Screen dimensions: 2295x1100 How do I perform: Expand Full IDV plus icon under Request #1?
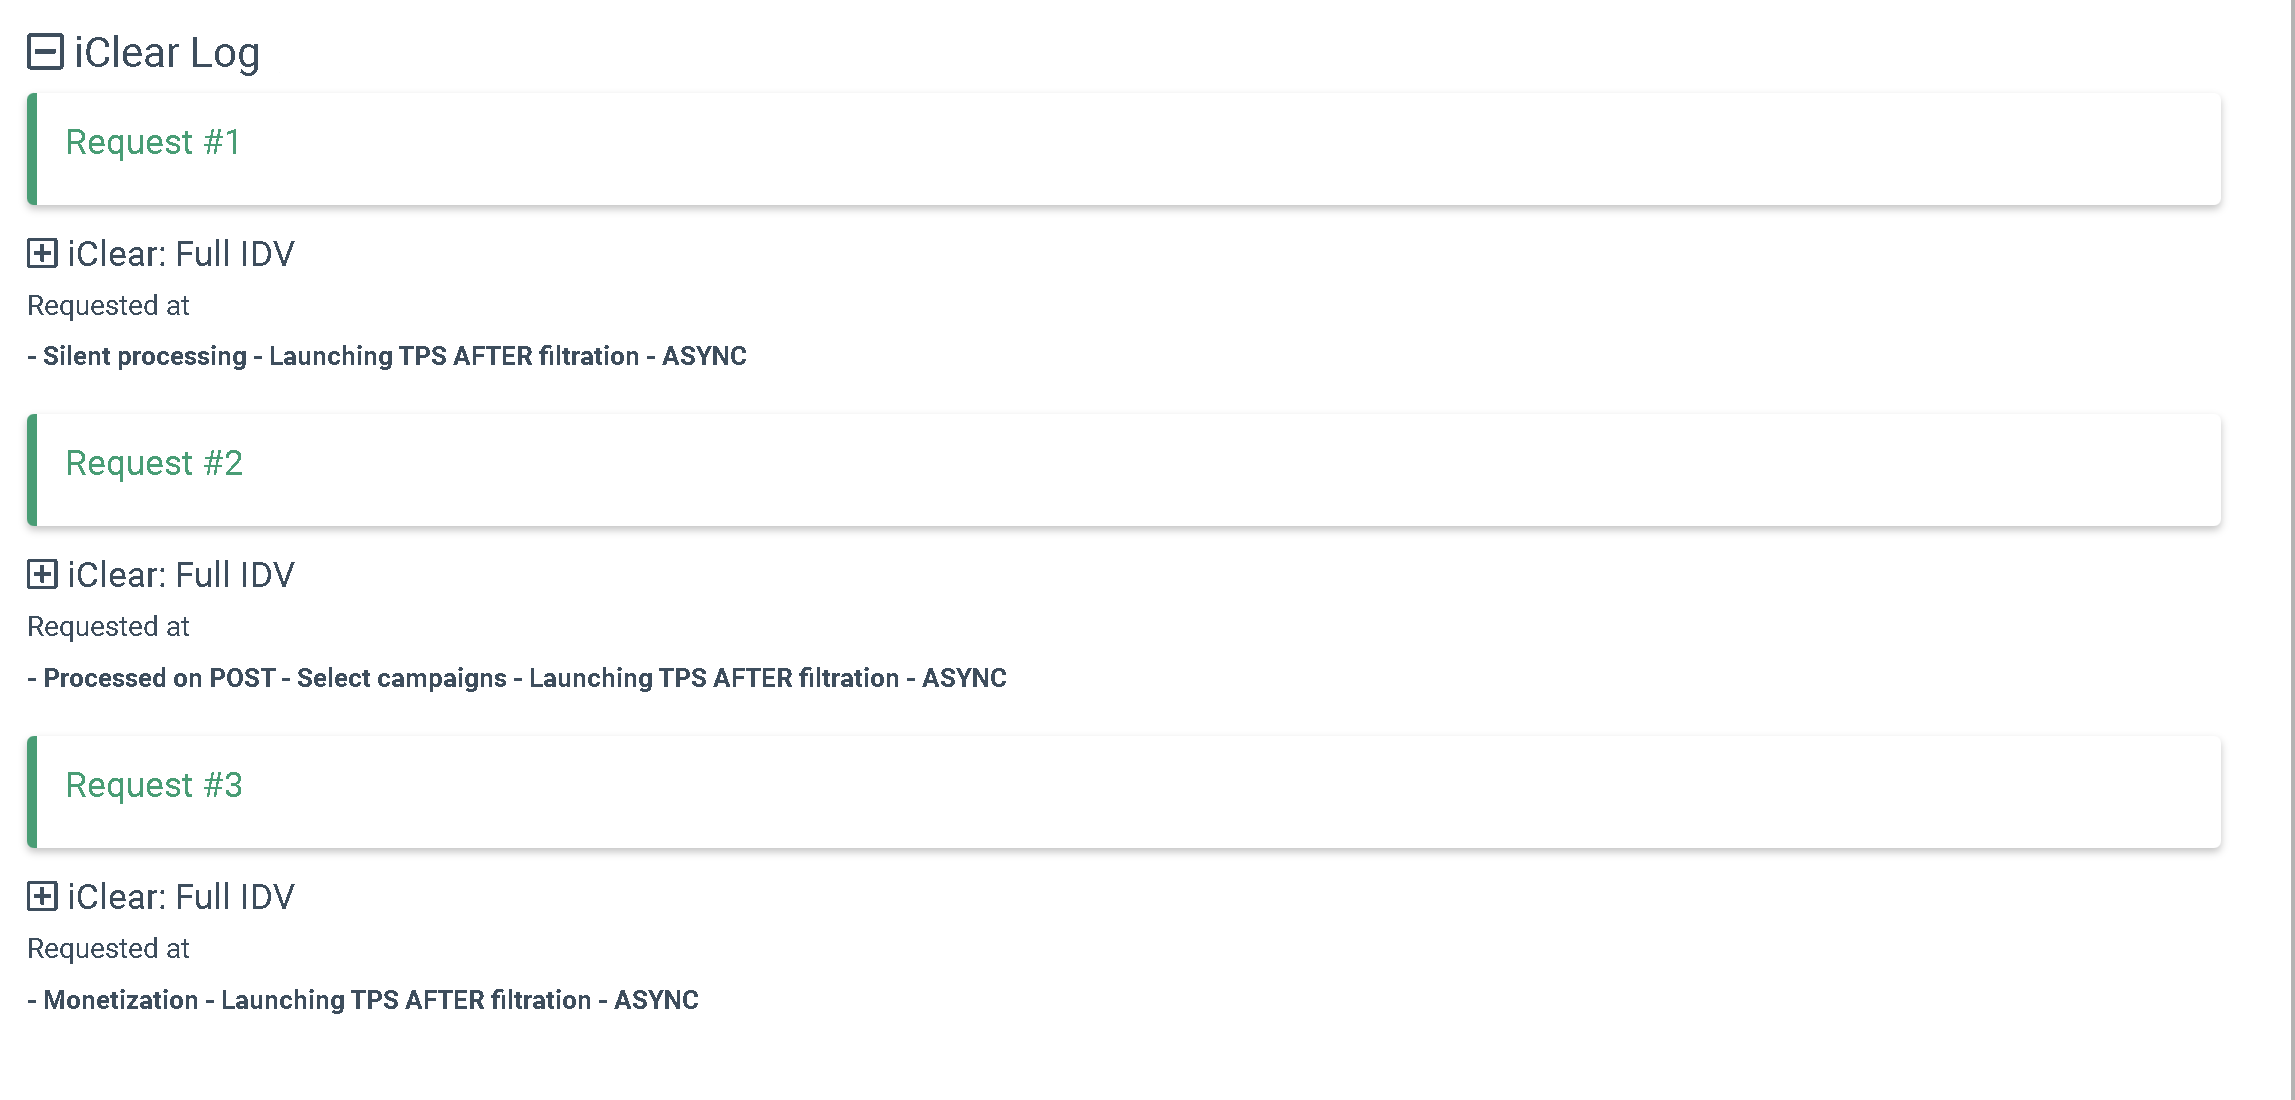[42, 254]
